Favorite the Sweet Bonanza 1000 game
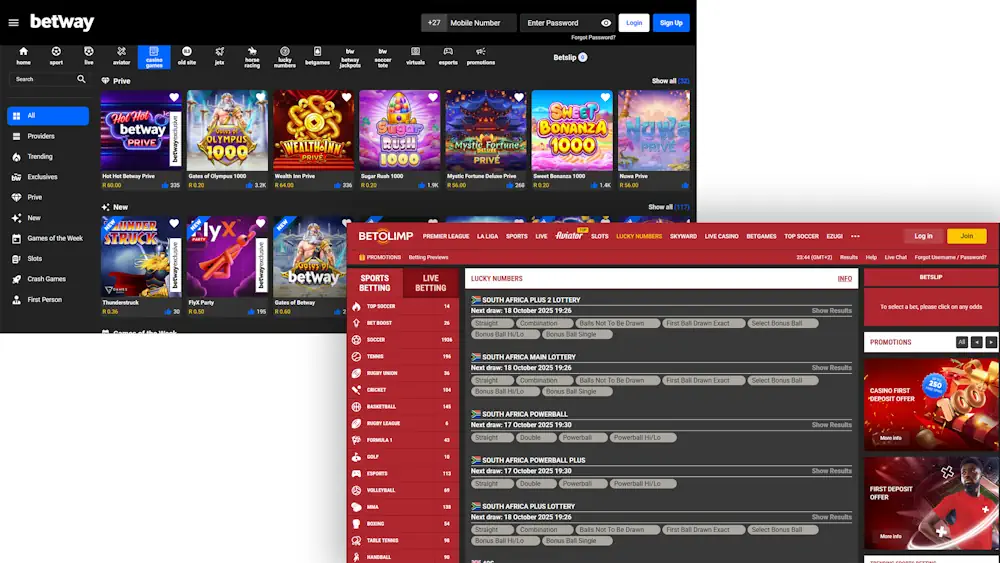 click(605, 98)
